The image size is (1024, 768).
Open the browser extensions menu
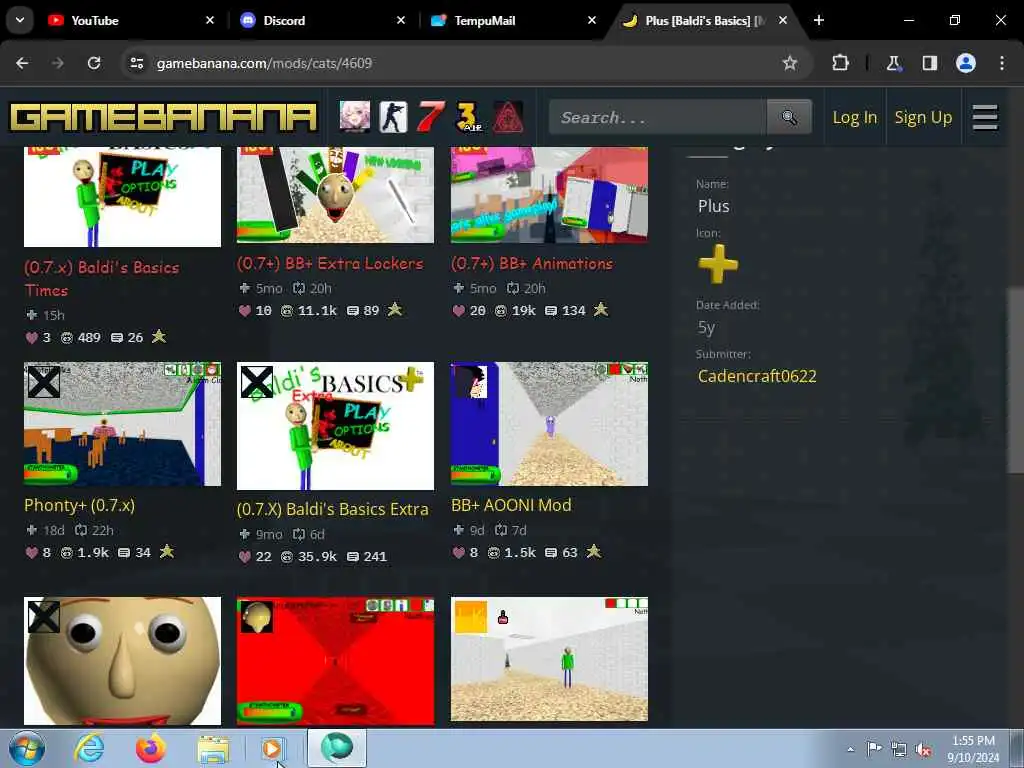[840, 63]
